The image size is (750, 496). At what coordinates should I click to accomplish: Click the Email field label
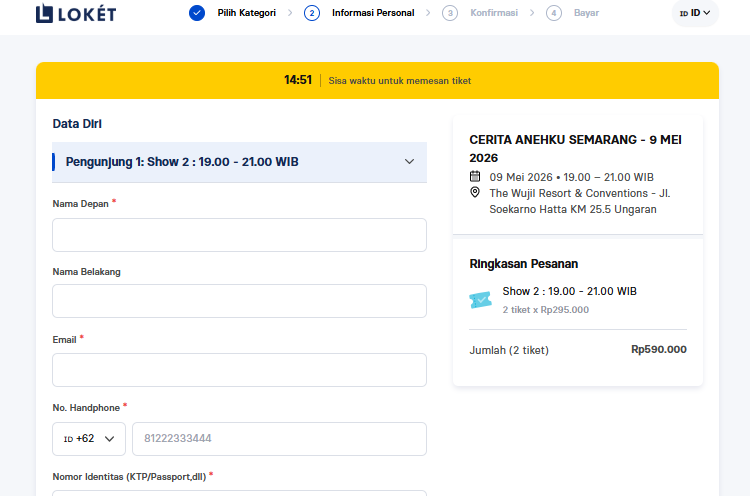pos(65,340)
